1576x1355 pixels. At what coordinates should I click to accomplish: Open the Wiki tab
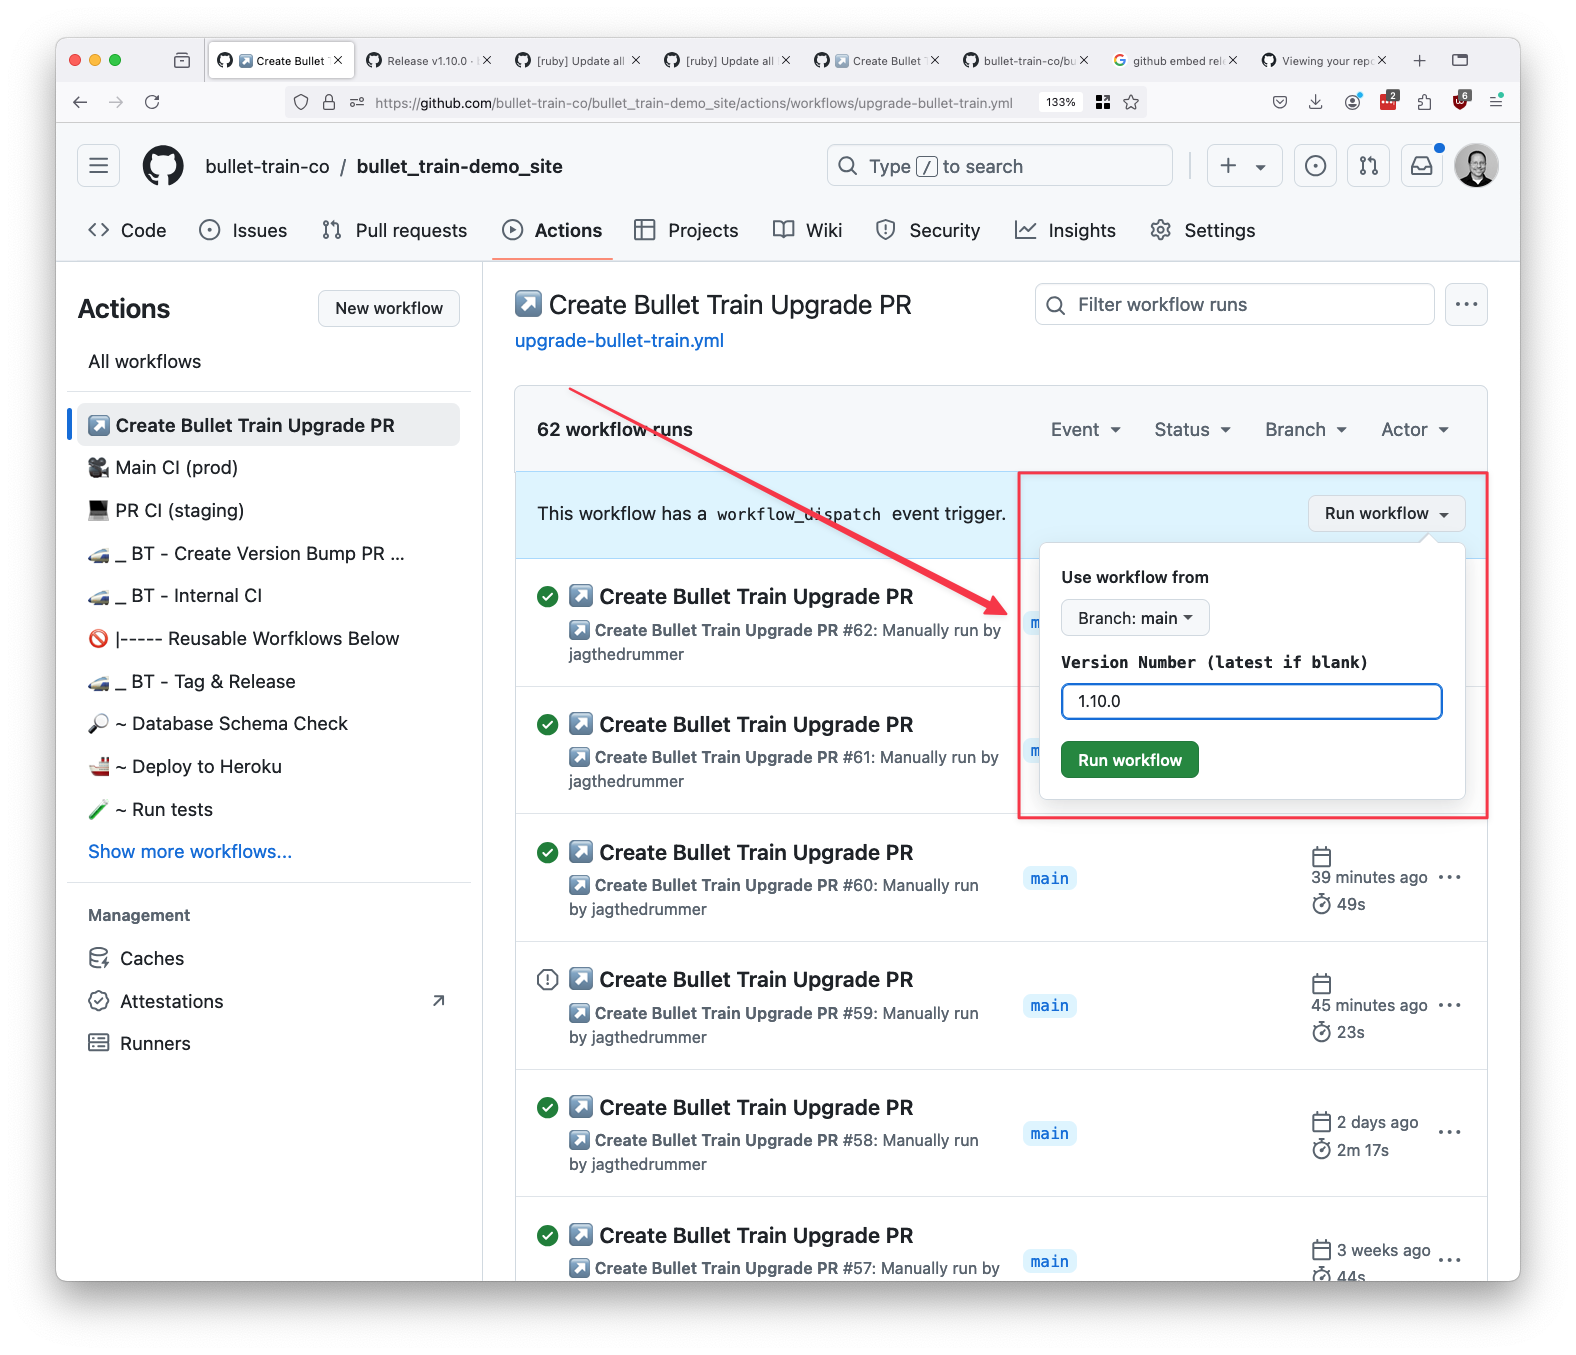808,230
